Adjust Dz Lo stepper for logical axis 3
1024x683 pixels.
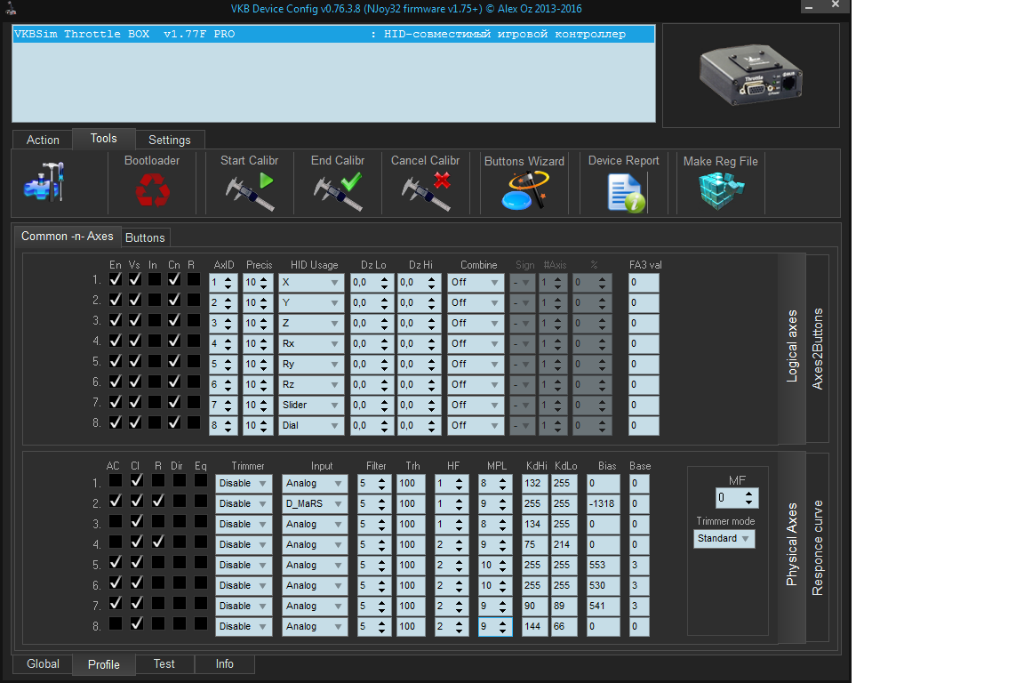point(384,323)
